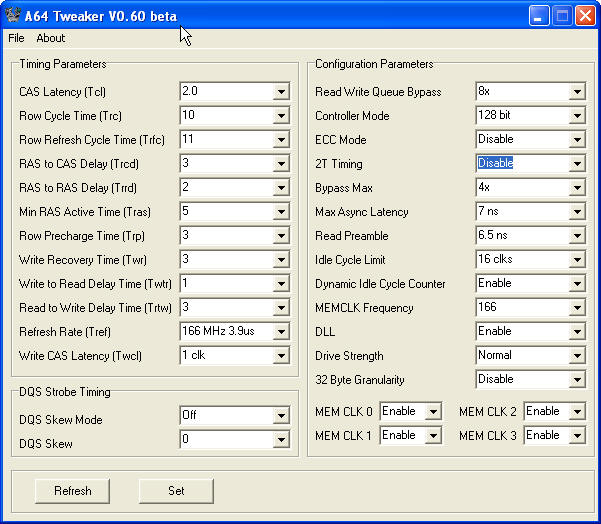Expand the MEM CLK 3 dropdown
The height and width of the screenshot is (524, 601).
click(577, 436)
